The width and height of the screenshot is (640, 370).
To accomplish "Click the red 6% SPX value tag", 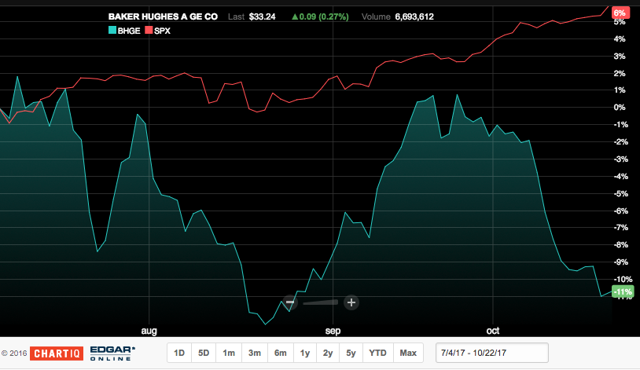I will pos(620,13).
